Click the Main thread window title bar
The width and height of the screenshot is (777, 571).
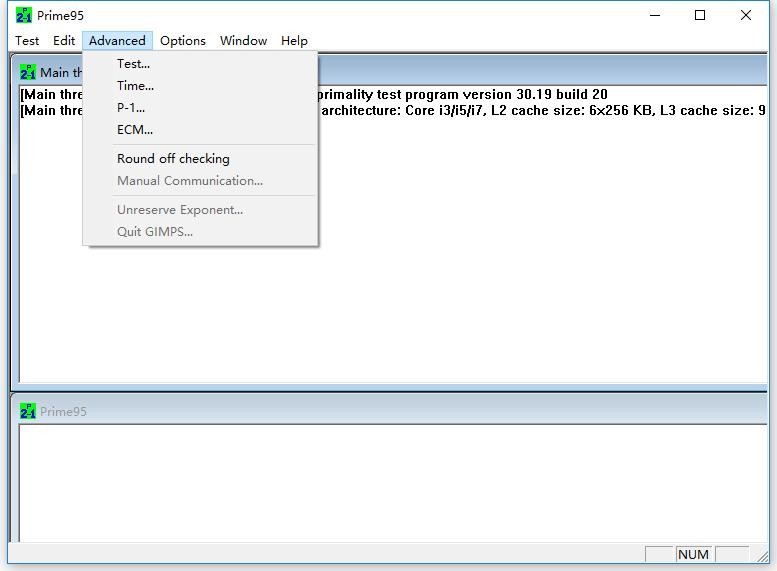pos(542,72)
